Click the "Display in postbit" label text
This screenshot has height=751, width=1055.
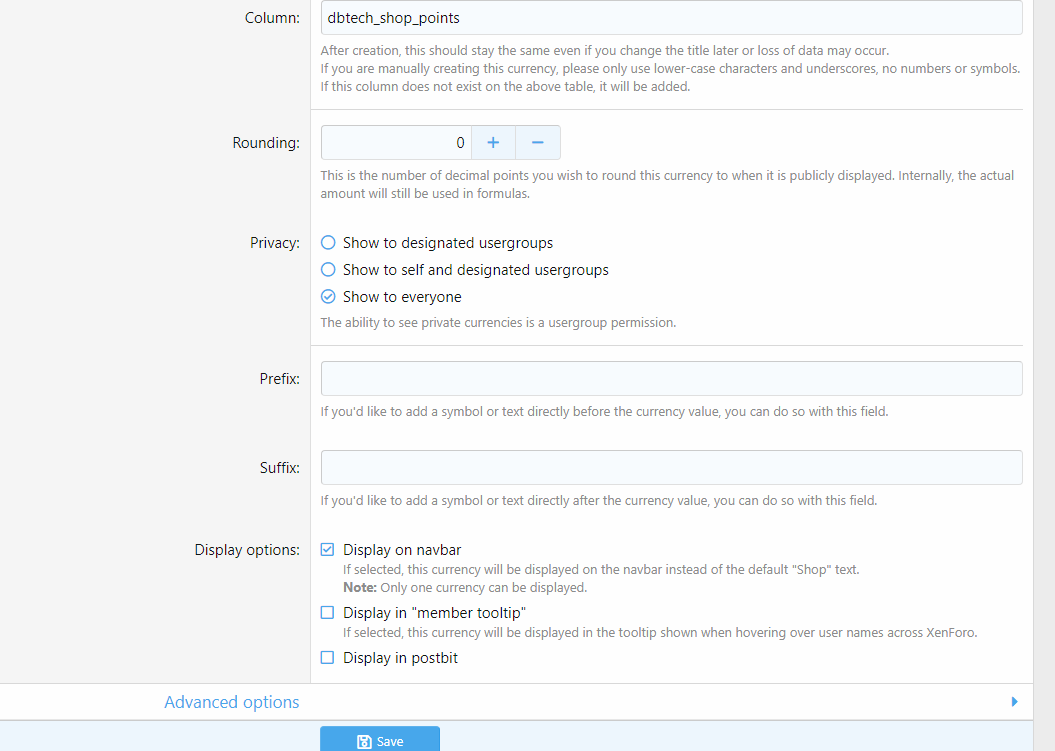[400, 658]
